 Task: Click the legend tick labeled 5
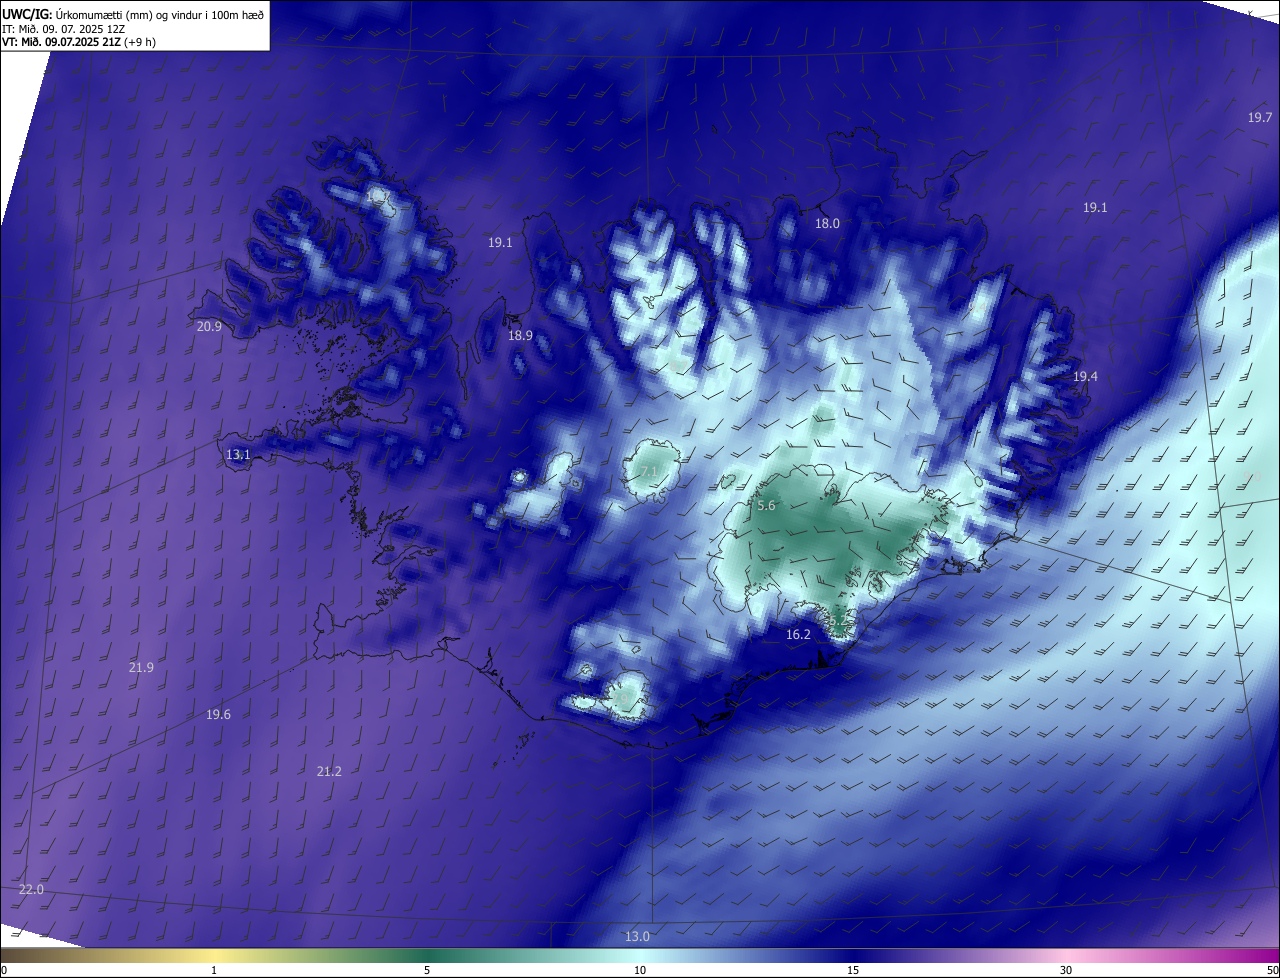[x=427, y=970]
